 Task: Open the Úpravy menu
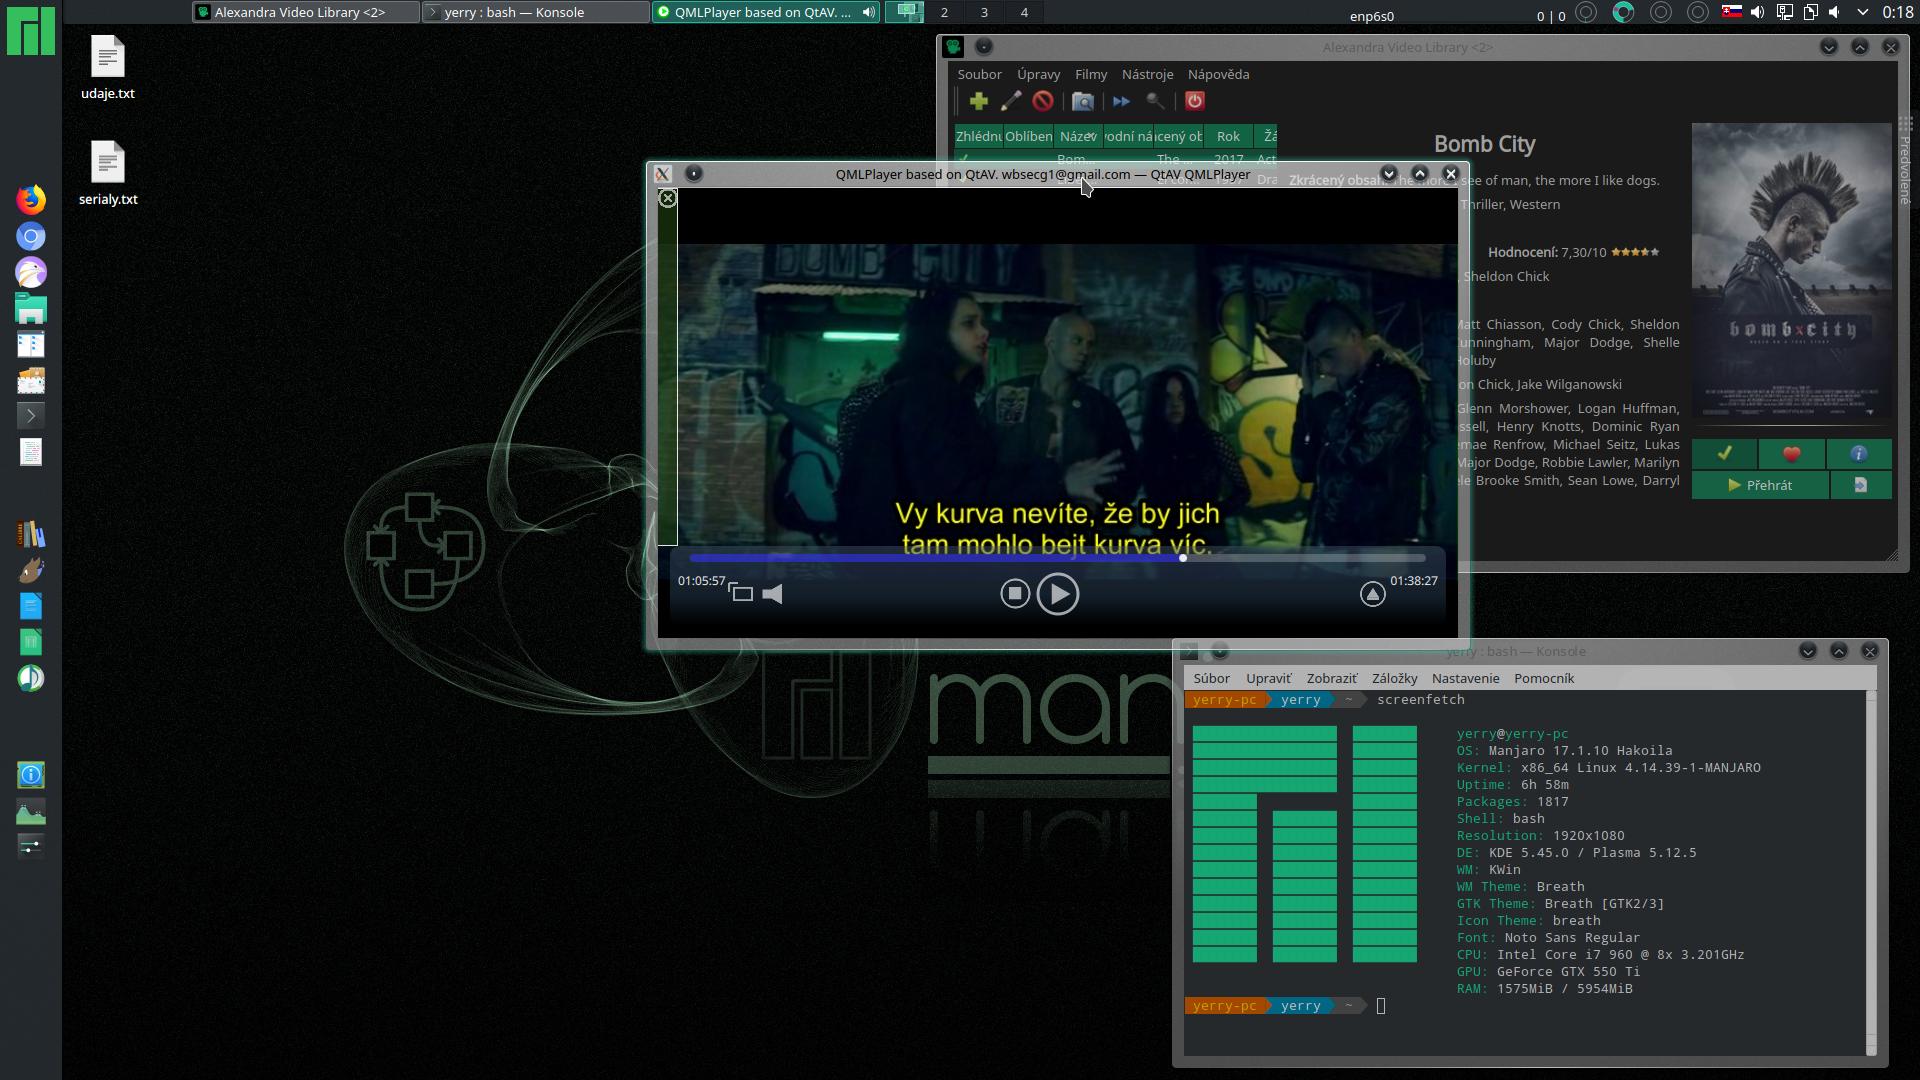pos(1038,74)
